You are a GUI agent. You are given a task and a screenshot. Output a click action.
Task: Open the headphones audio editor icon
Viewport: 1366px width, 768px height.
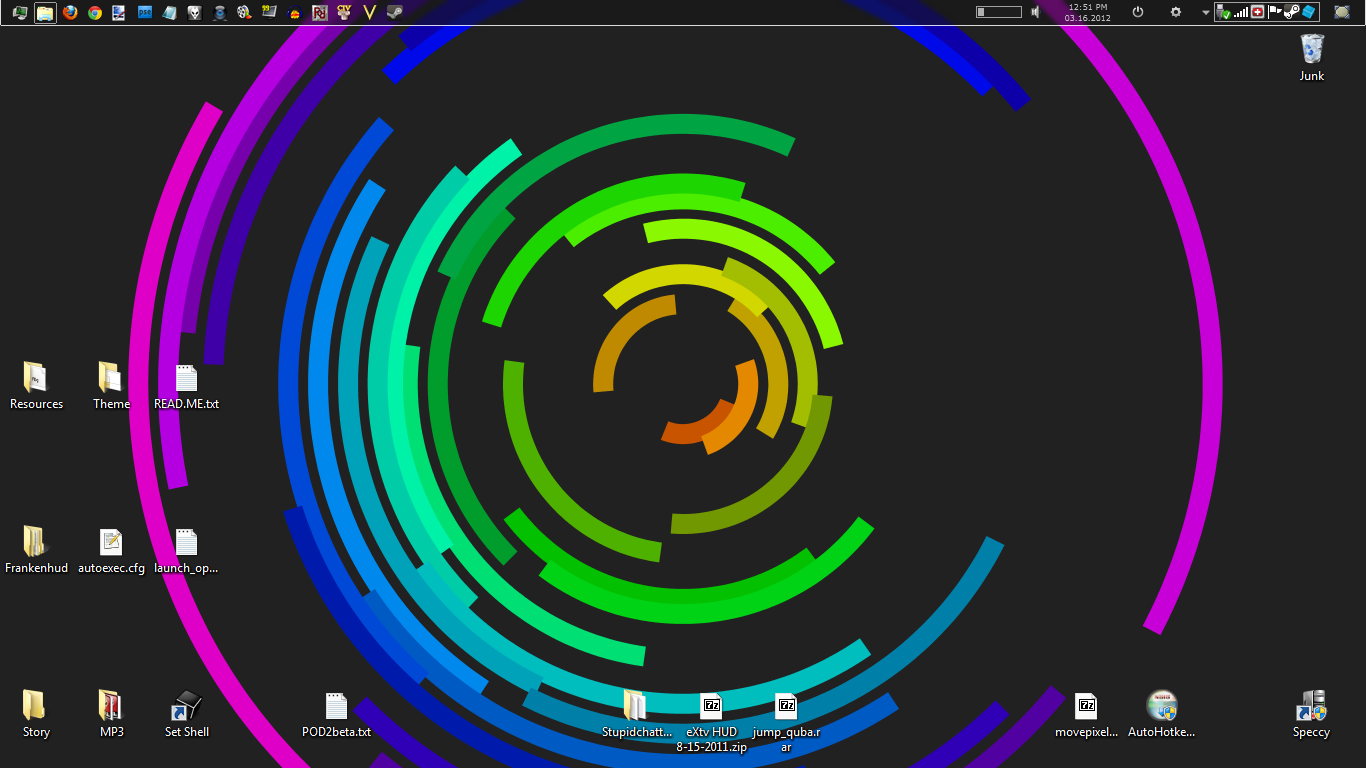pos(294,13)
